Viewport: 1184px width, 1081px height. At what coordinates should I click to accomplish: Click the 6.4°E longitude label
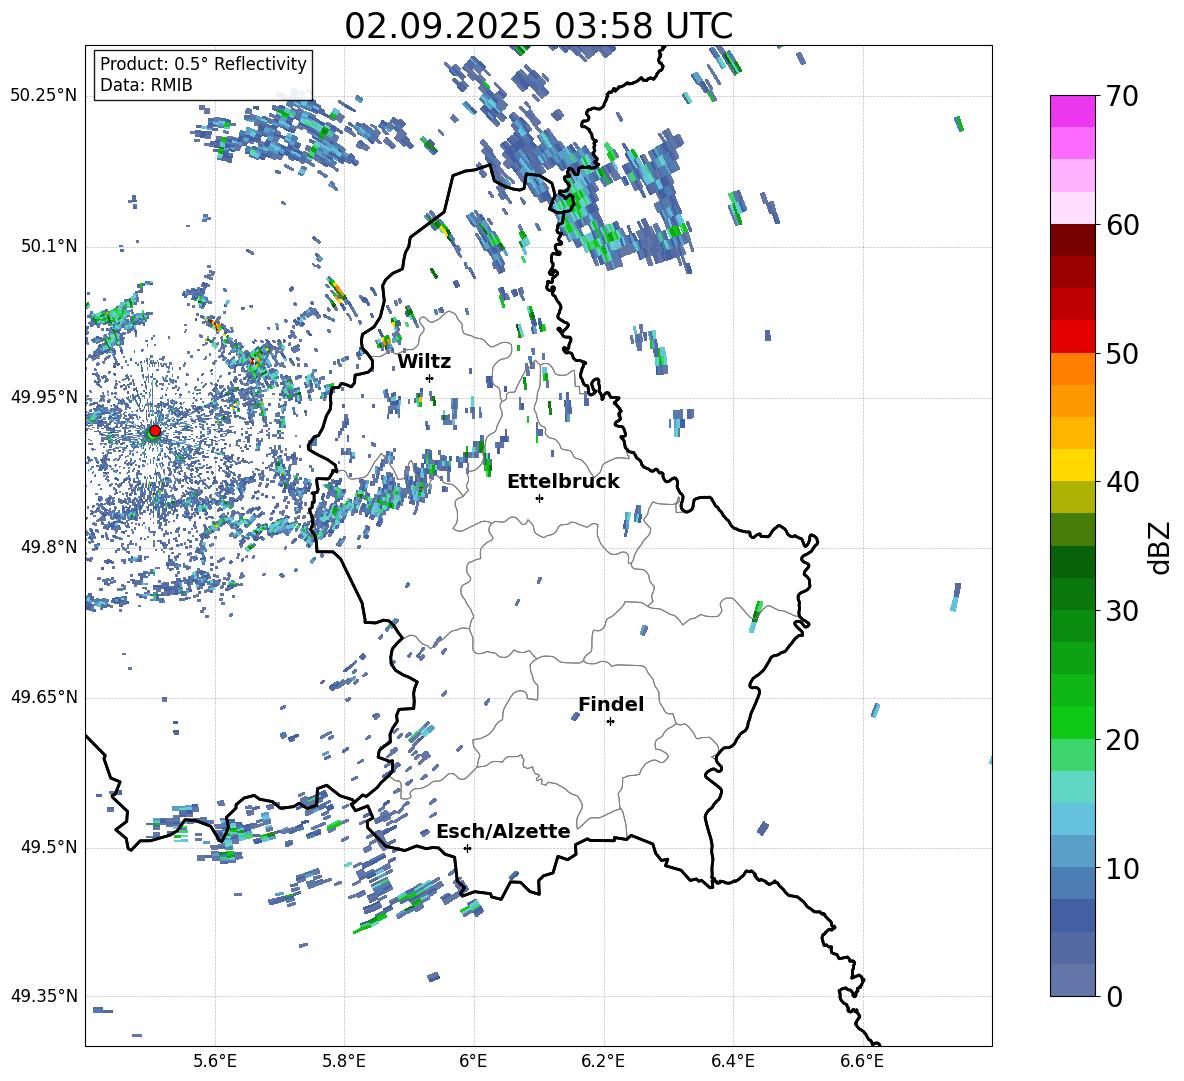click(x=732, y=1062)
